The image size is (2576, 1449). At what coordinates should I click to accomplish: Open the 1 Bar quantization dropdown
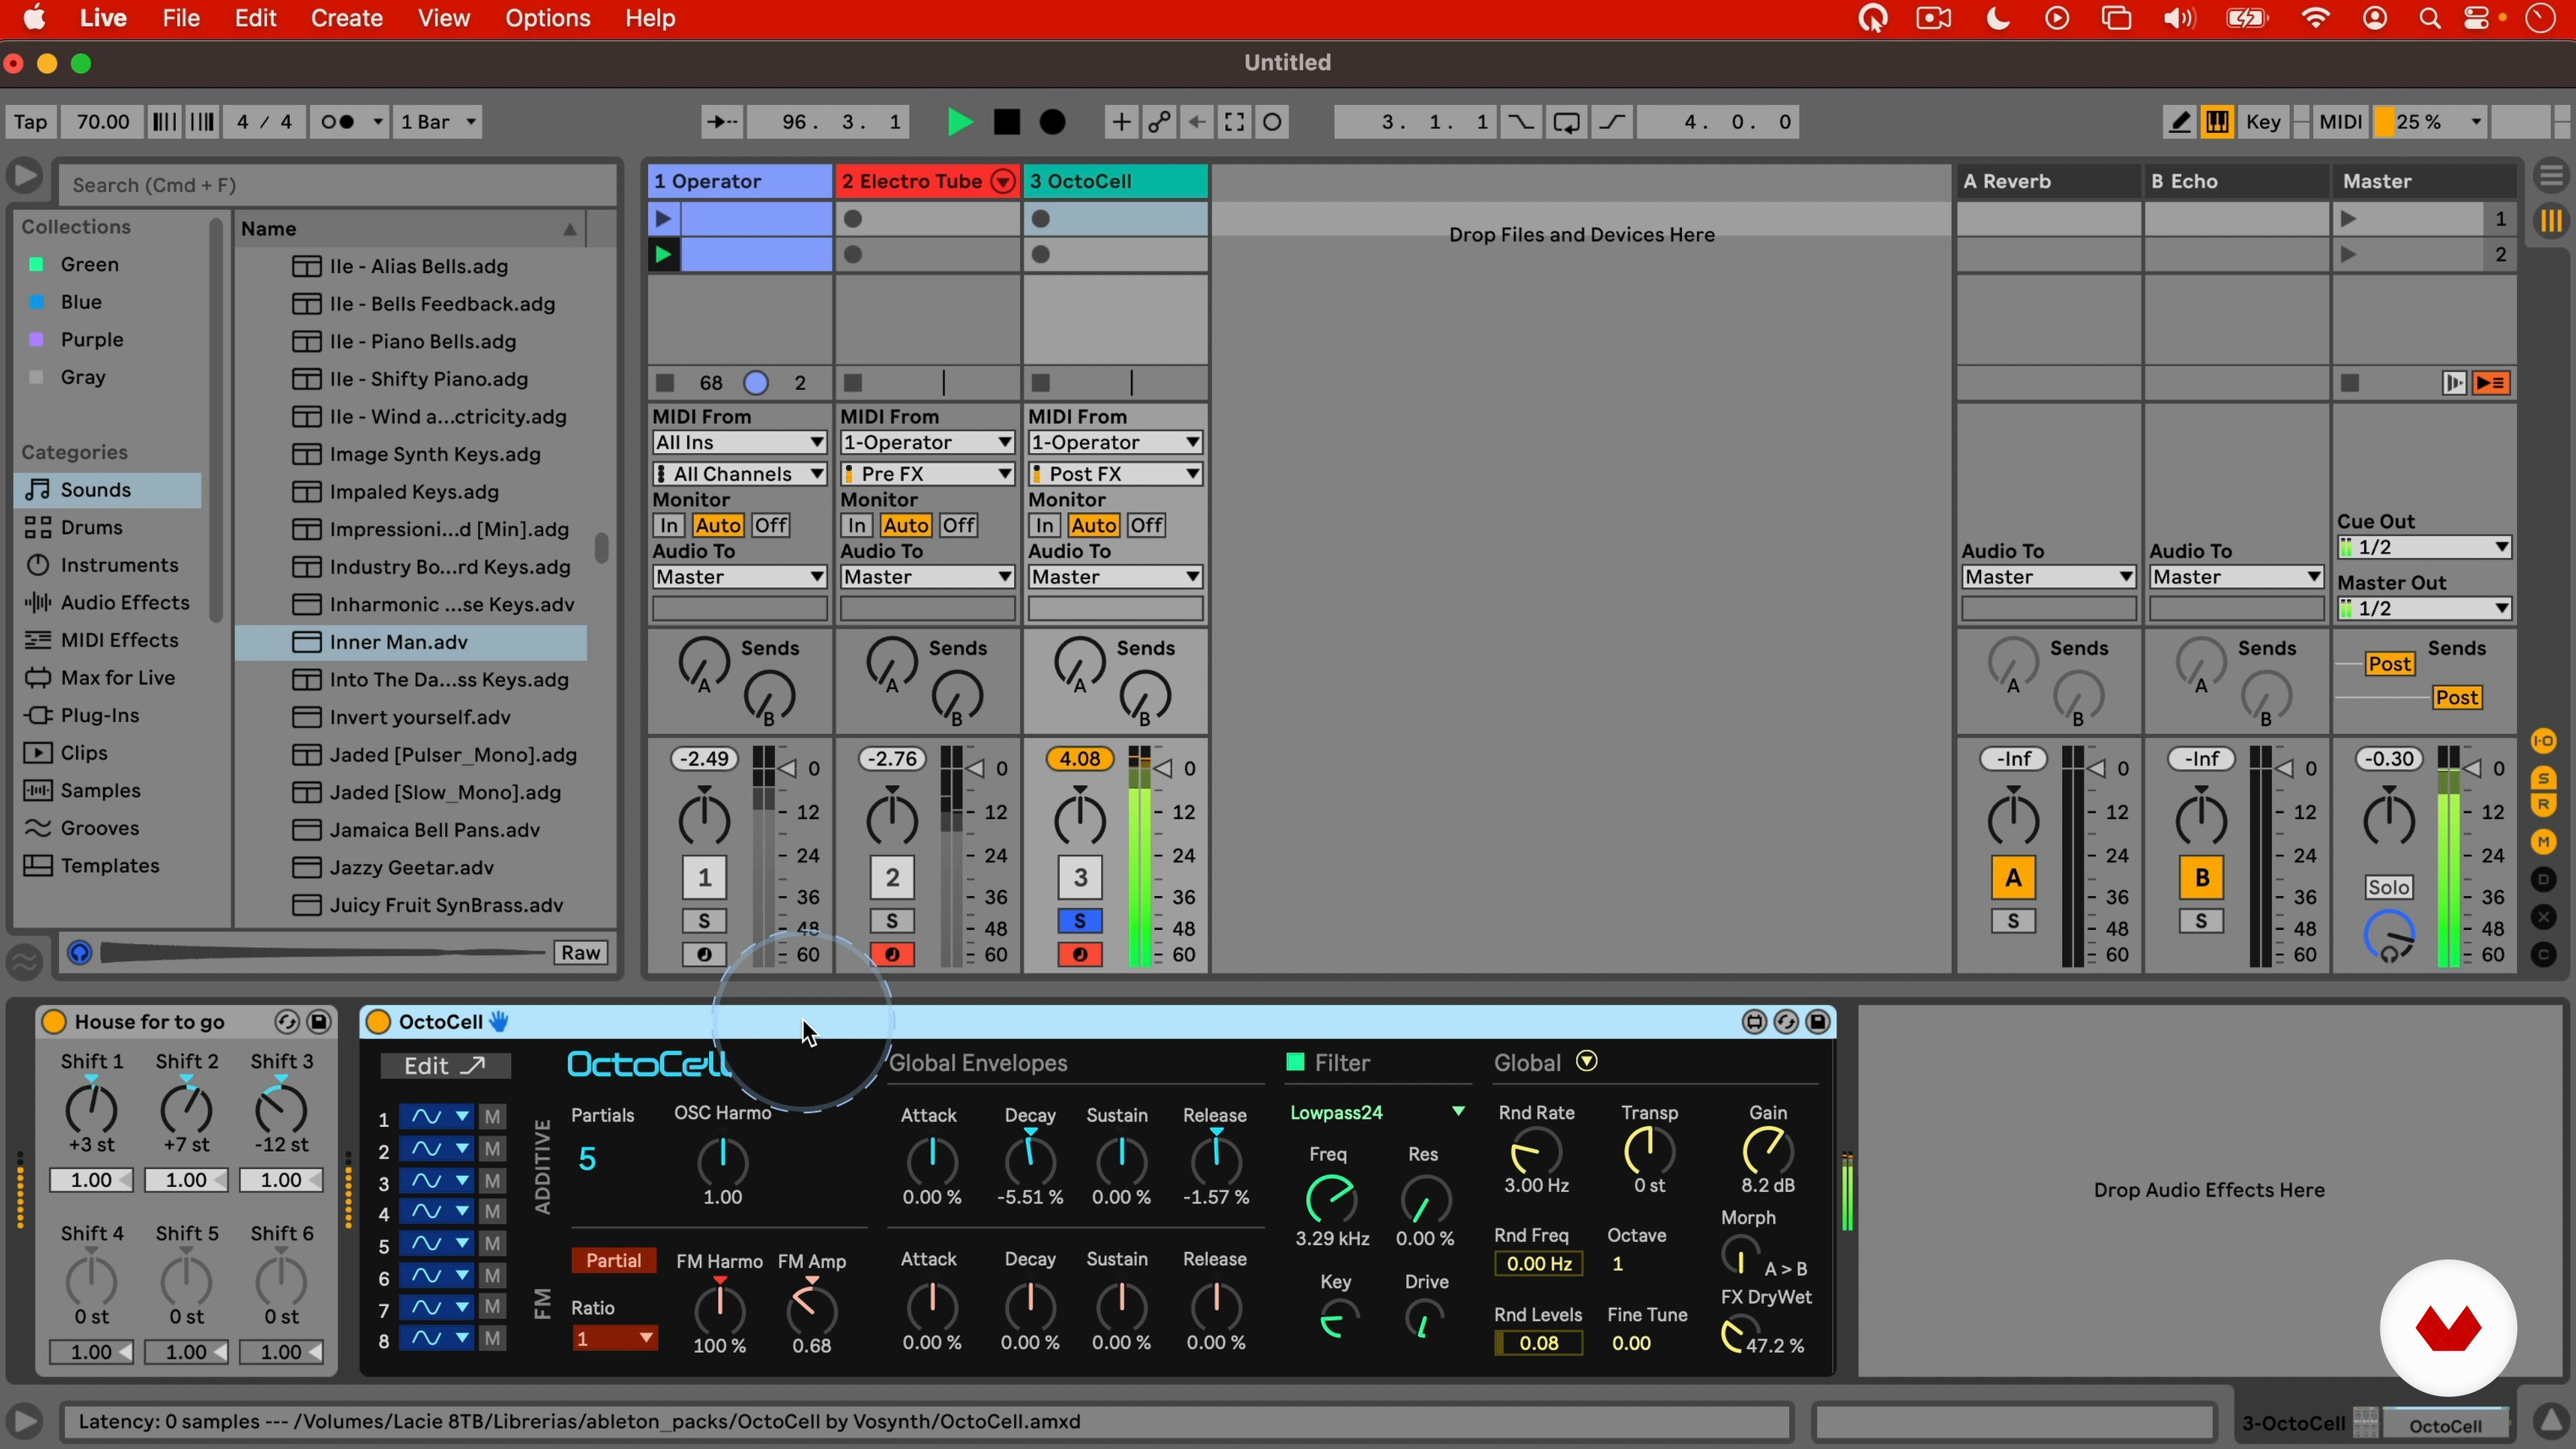coord(438,122)
